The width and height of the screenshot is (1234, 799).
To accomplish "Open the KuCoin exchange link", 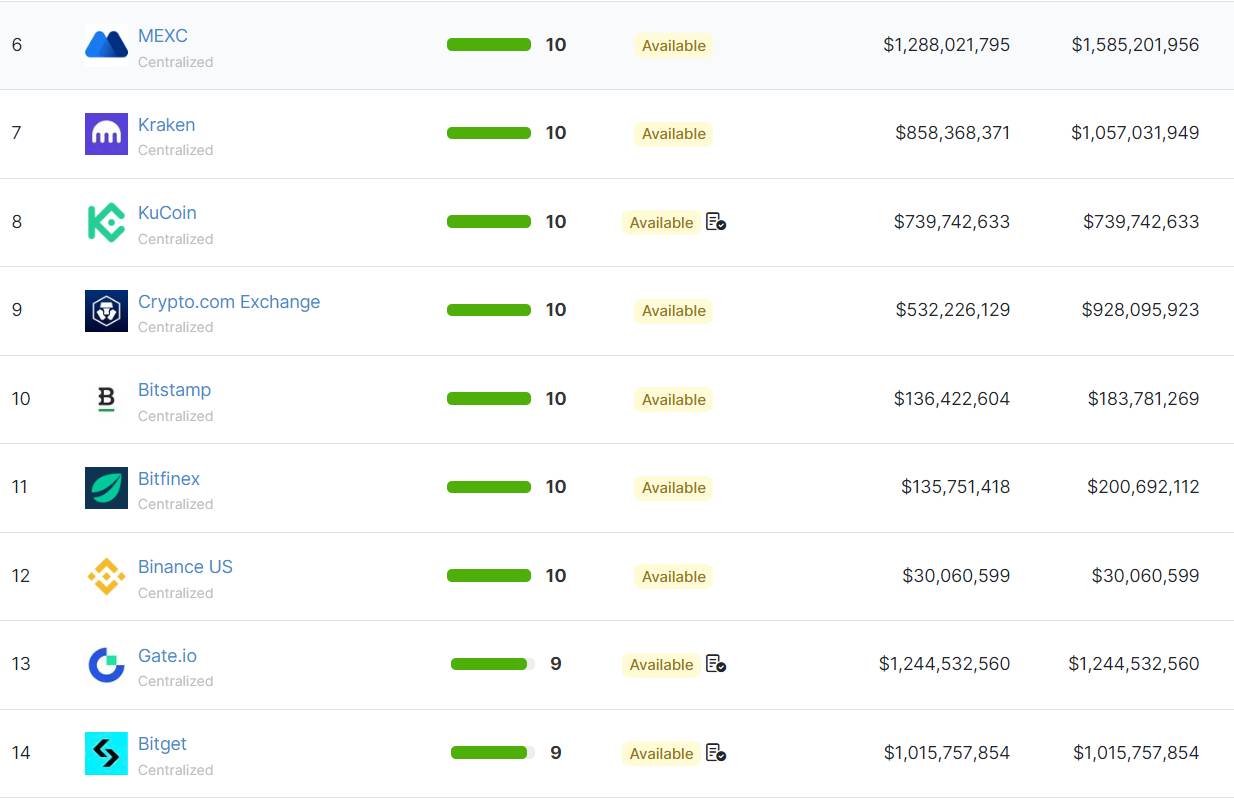I will [167, 213].
